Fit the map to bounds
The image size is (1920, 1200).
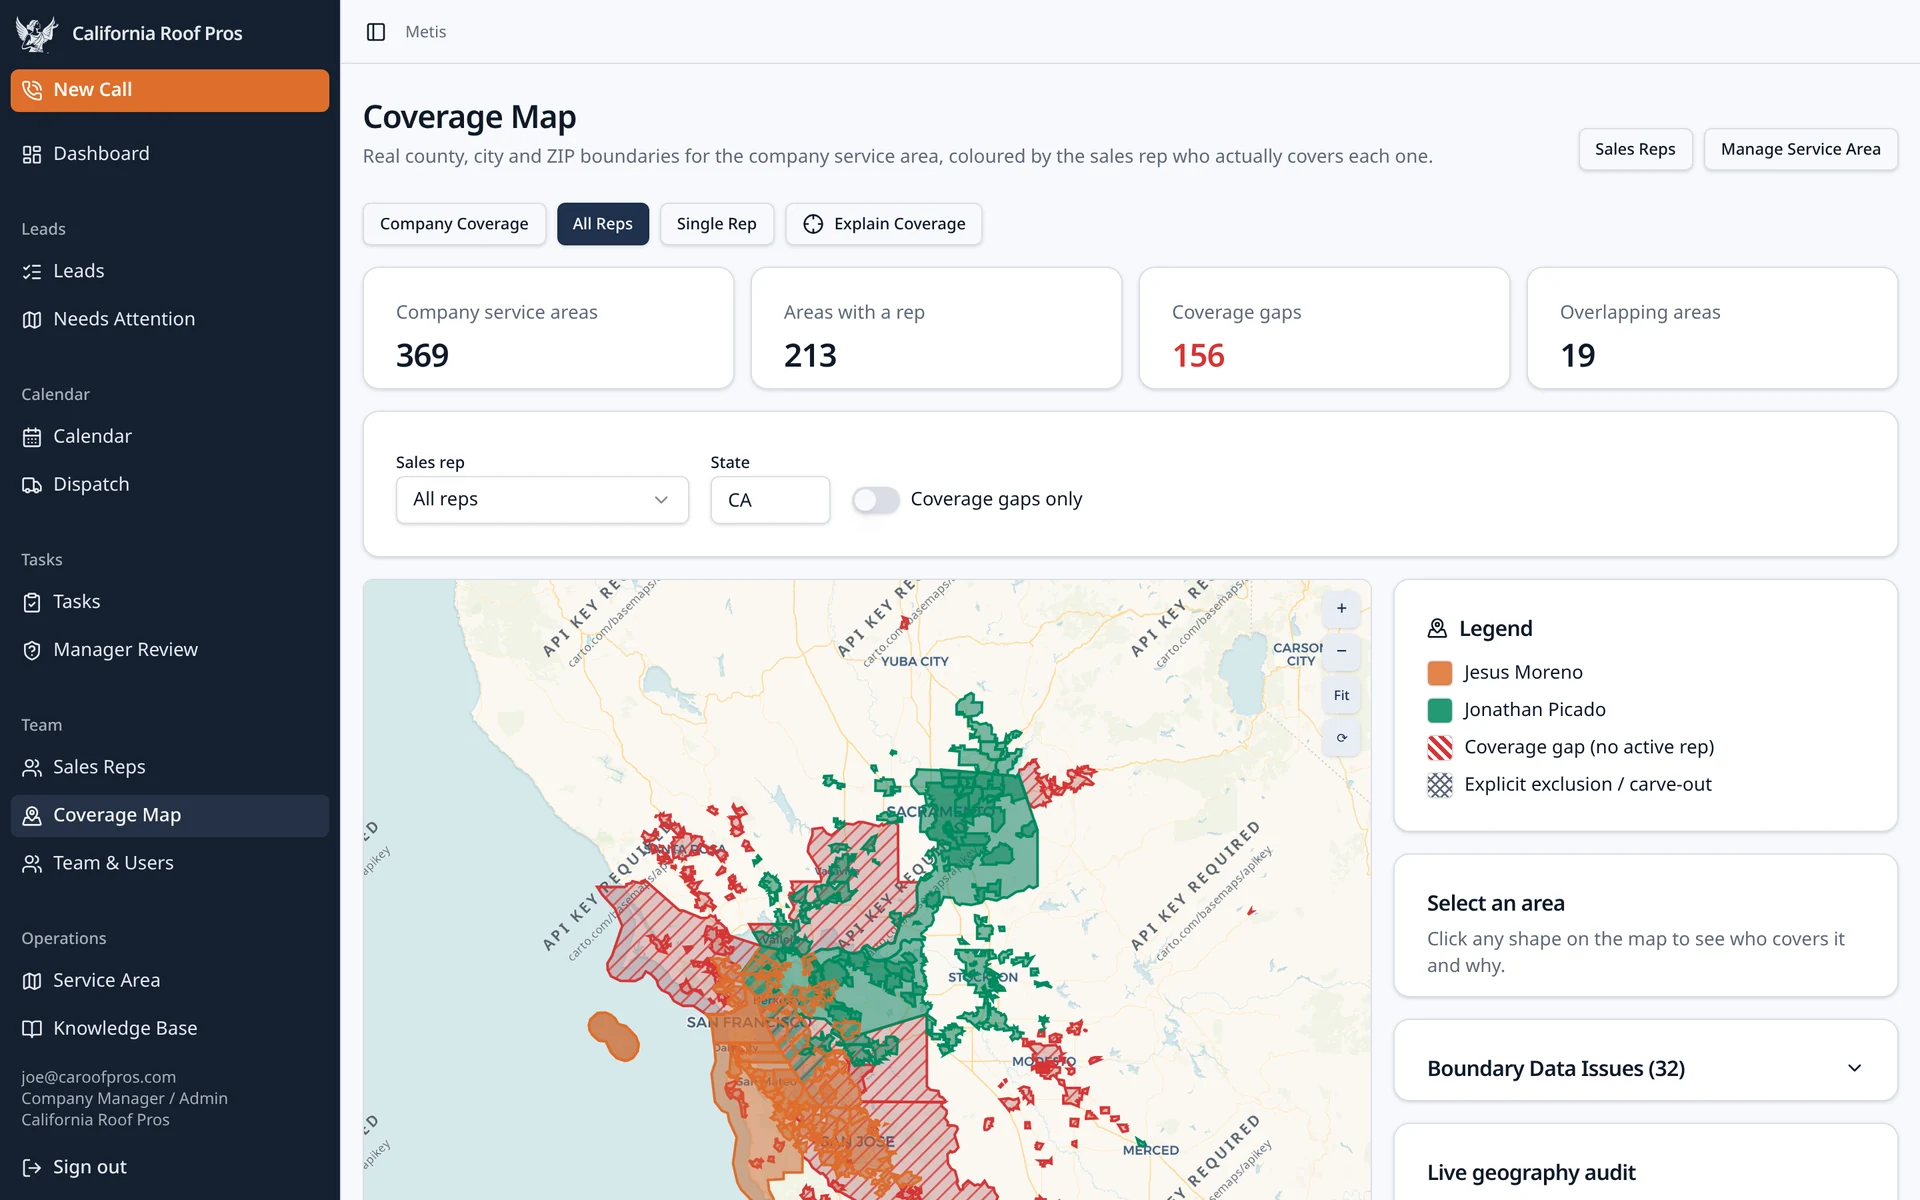1341,695
